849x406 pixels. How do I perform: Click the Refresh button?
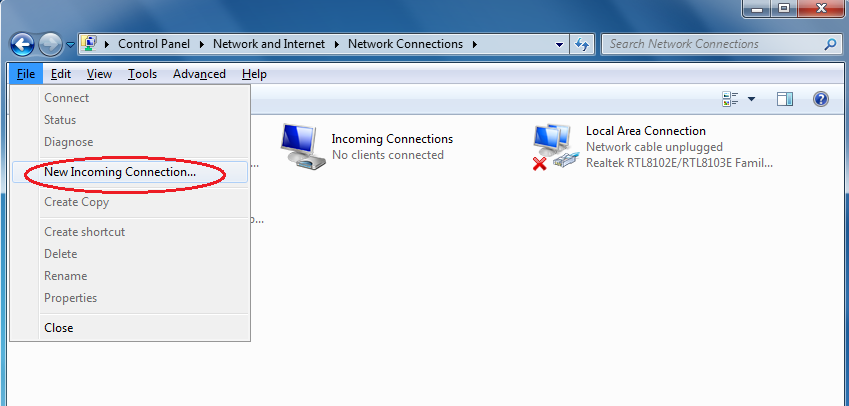point(582,44)
